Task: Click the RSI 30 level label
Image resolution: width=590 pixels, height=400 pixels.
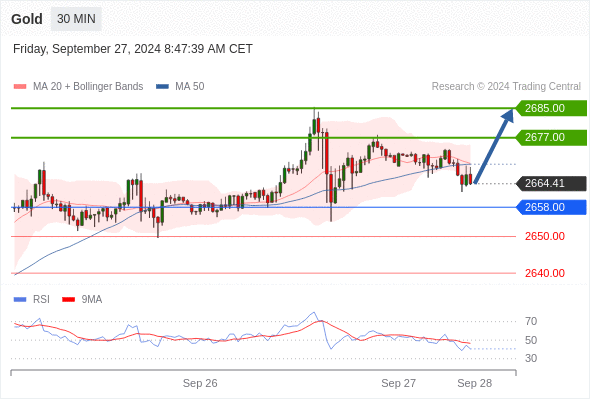Action: click(x=531, y=358)
